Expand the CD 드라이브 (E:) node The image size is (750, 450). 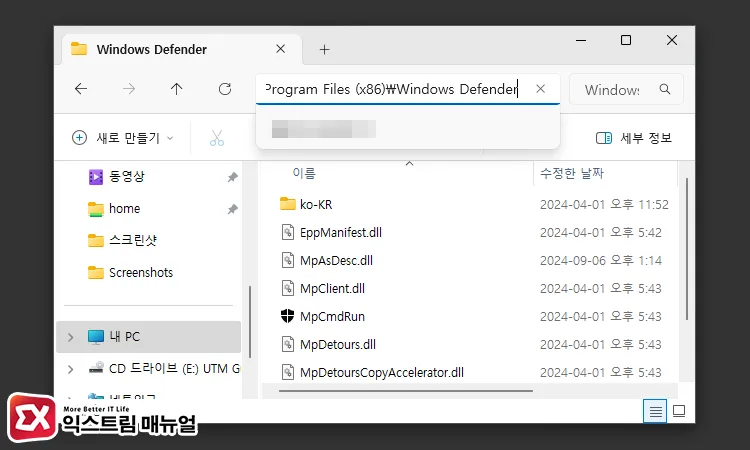click(x=71, y=369)
